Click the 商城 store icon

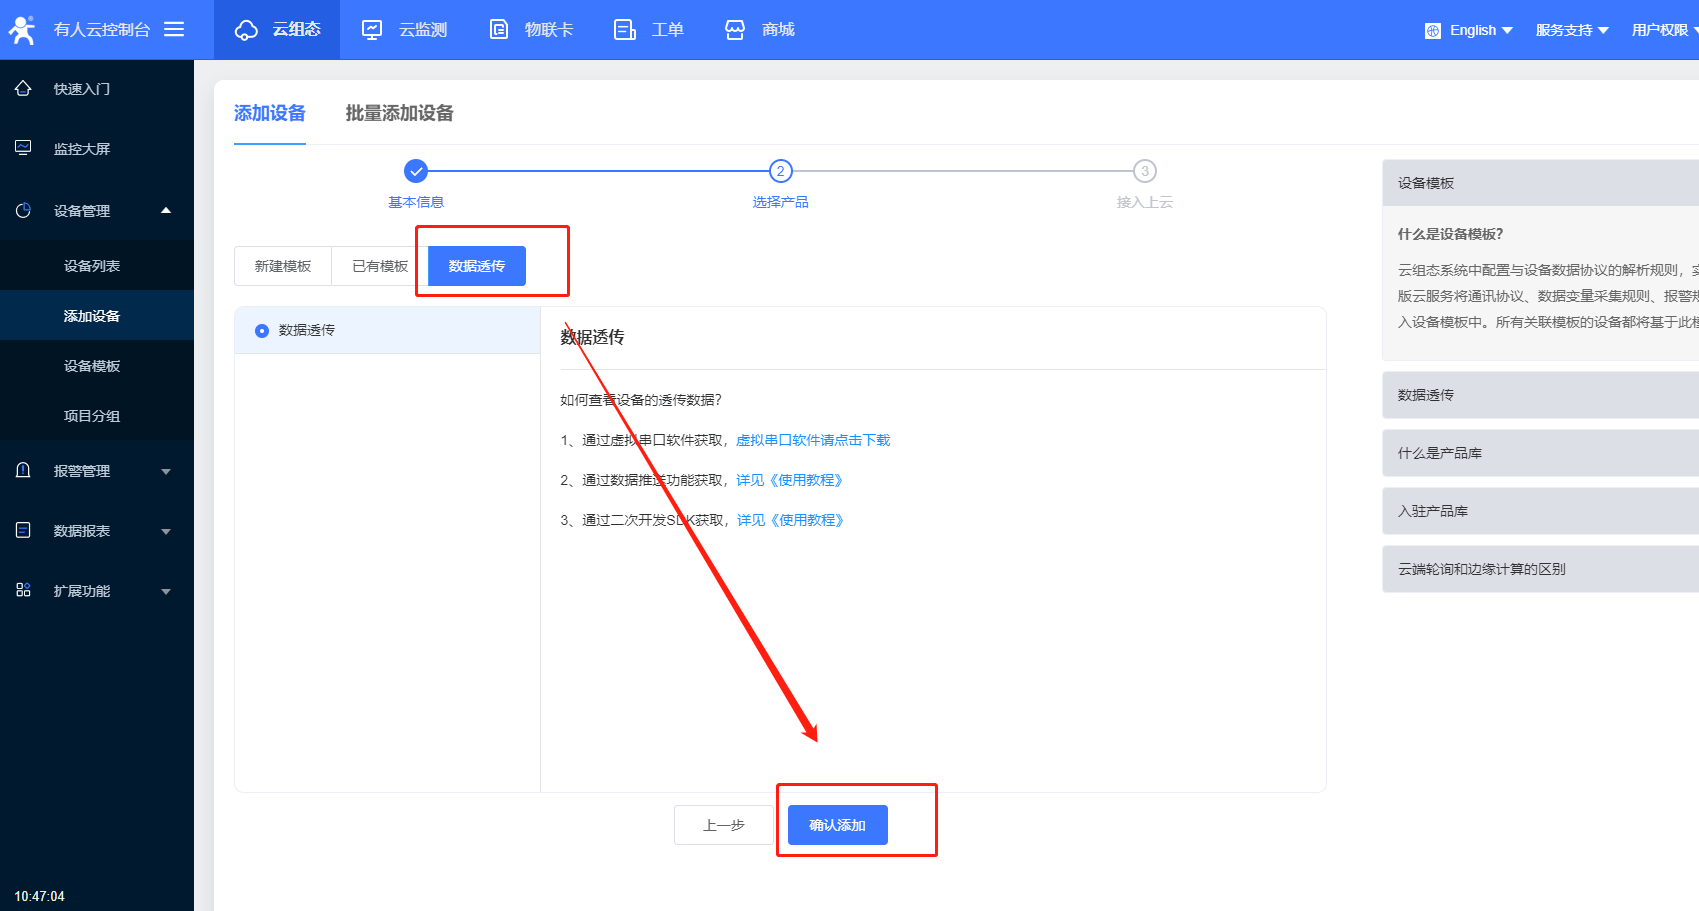[x=735, y=30]
